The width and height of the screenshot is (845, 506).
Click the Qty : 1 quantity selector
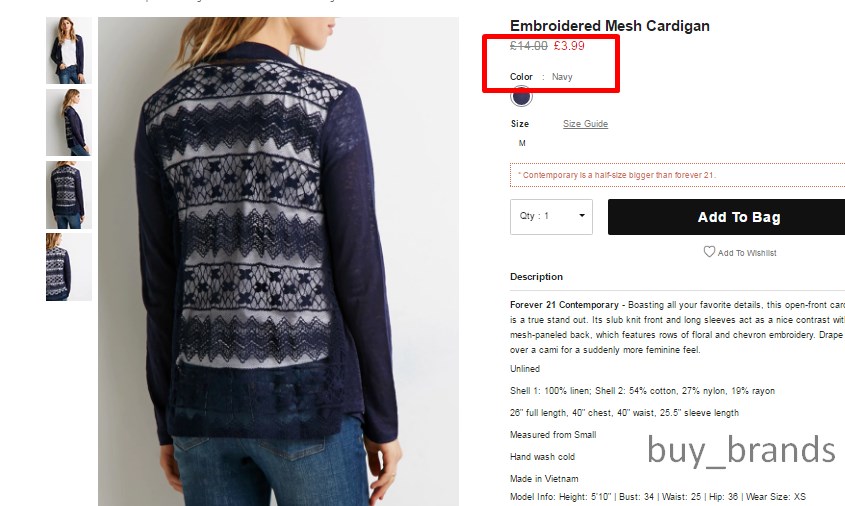[x=551, y=217]
